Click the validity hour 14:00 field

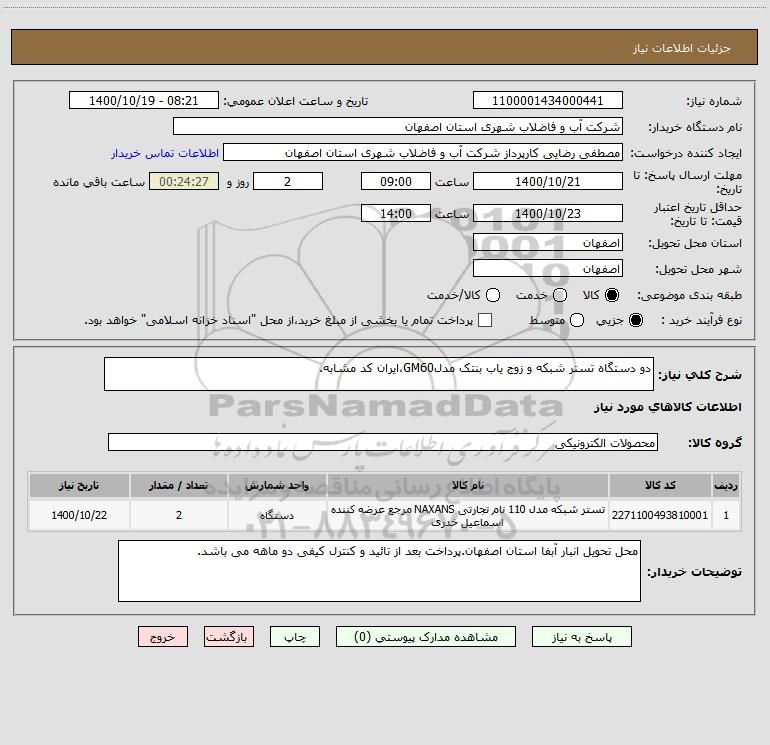(x=396, y=213)
